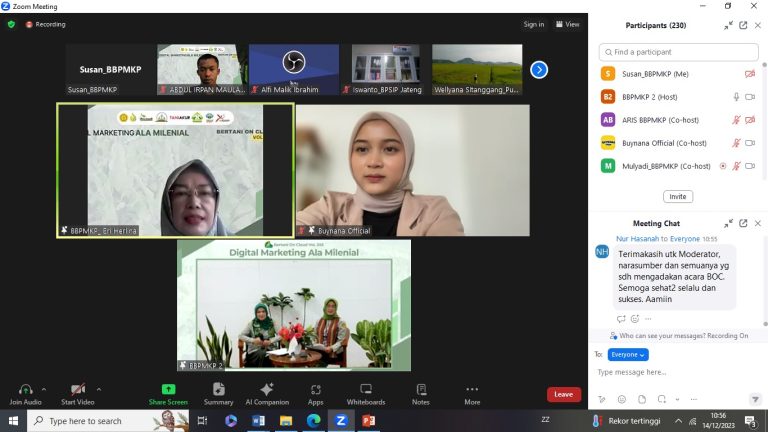Click the taskbar search box

tap(108, 421)
